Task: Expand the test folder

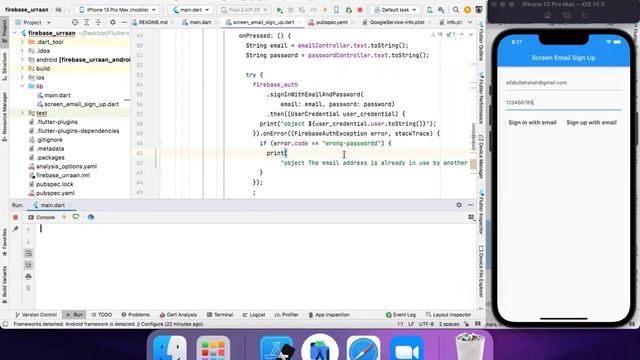Action: point(22,113)
